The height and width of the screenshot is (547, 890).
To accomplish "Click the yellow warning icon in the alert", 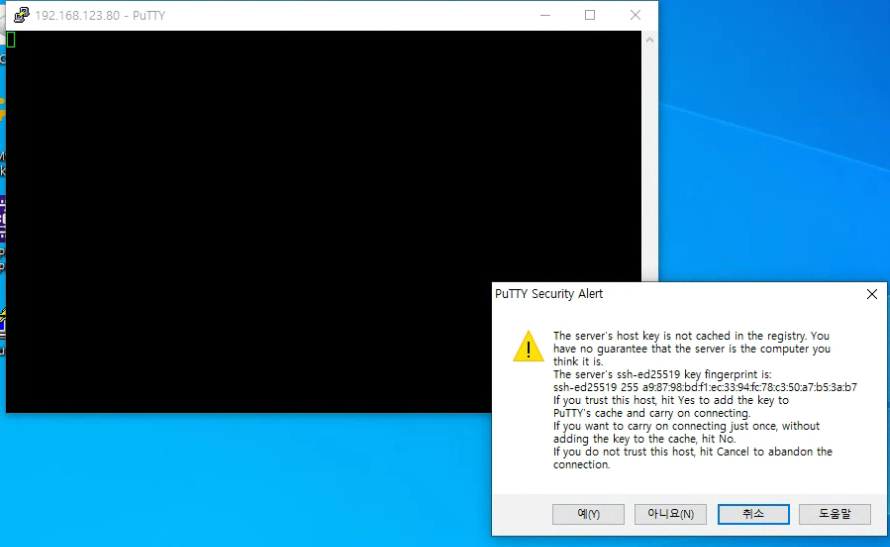I will 528,346.
